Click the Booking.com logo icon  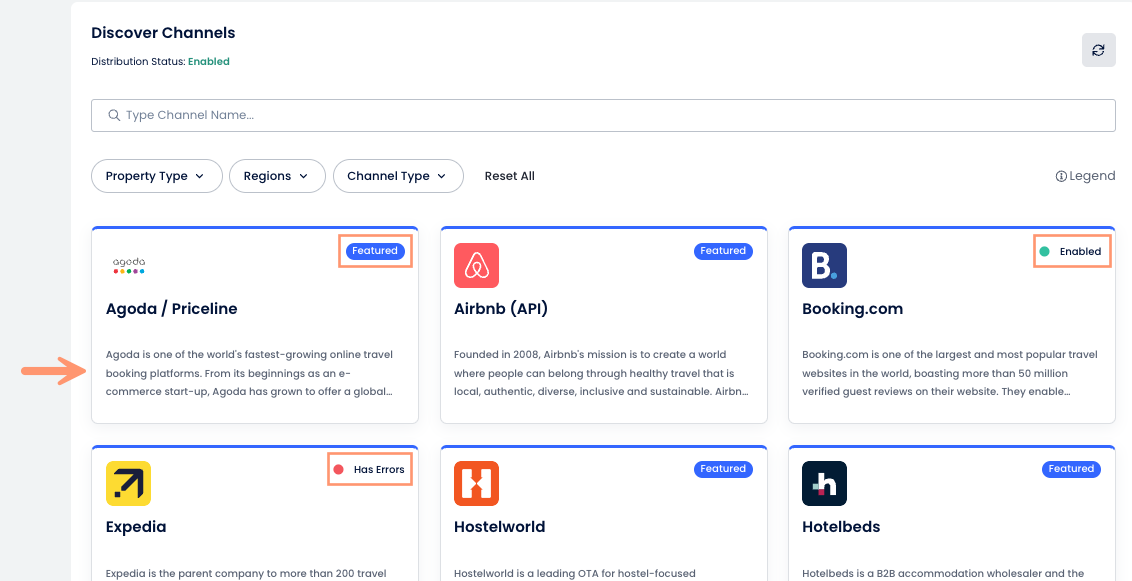tap(824, 266)
